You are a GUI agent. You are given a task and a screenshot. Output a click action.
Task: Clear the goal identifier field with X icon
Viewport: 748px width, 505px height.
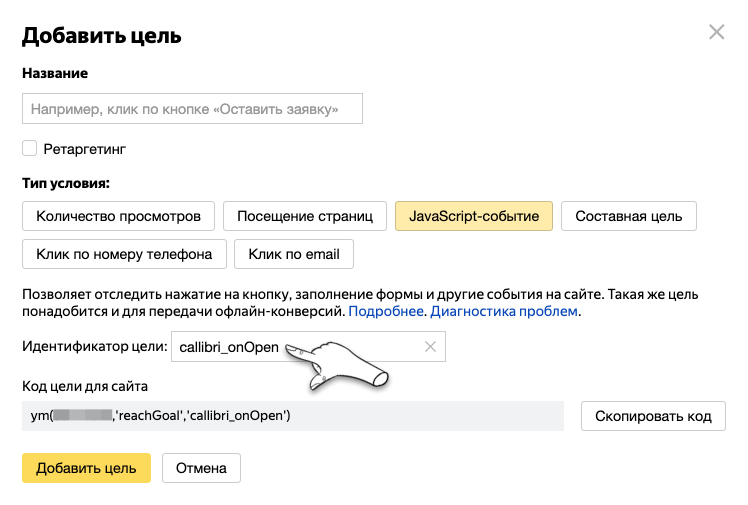pyautogui.click(x=430, y=347)
